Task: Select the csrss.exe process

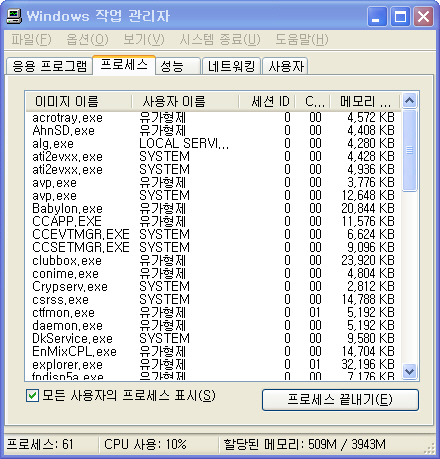Action: click(213, 300)
